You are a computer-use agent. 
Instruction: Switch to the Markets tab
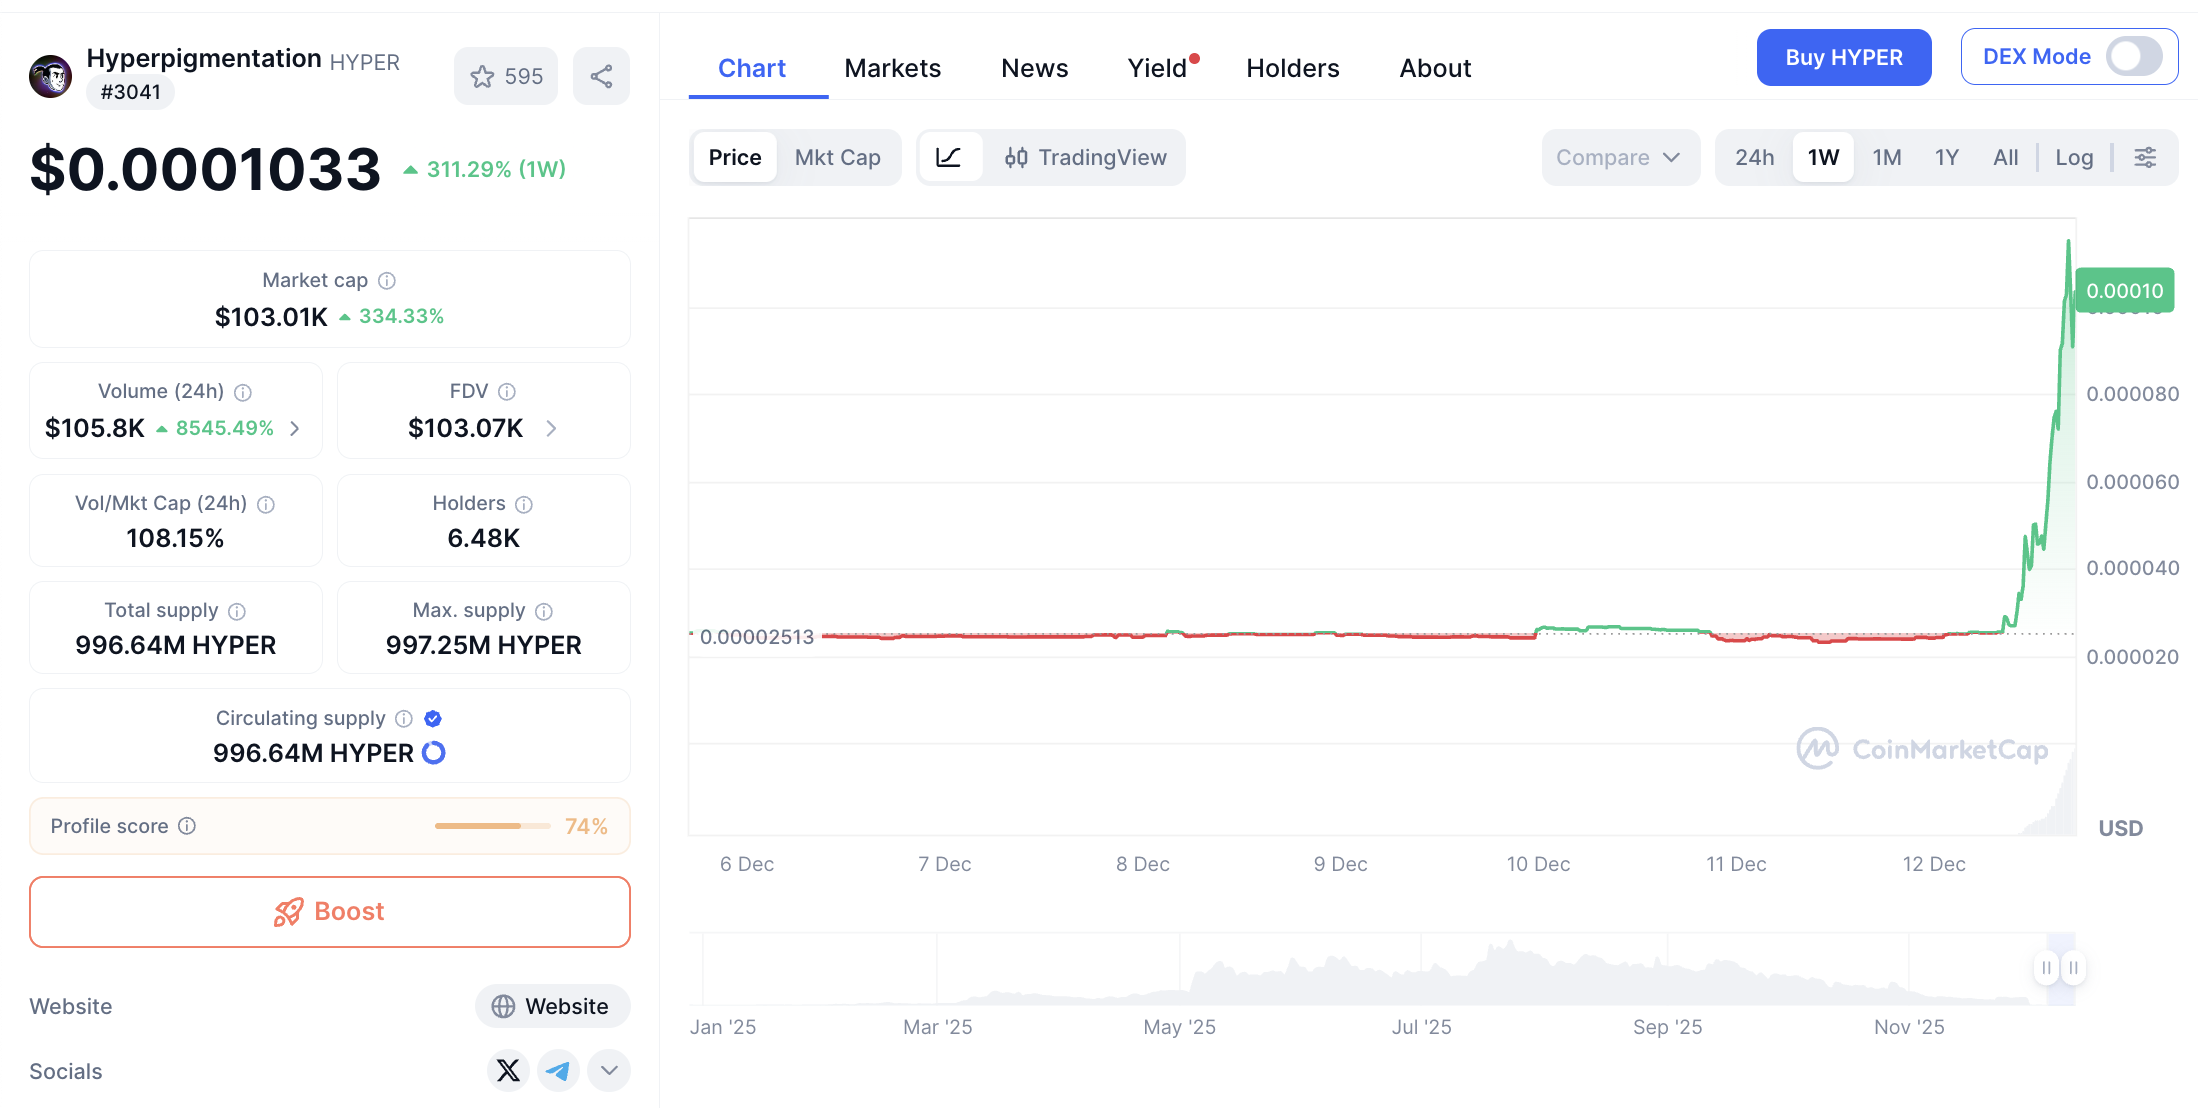(892, 68)
